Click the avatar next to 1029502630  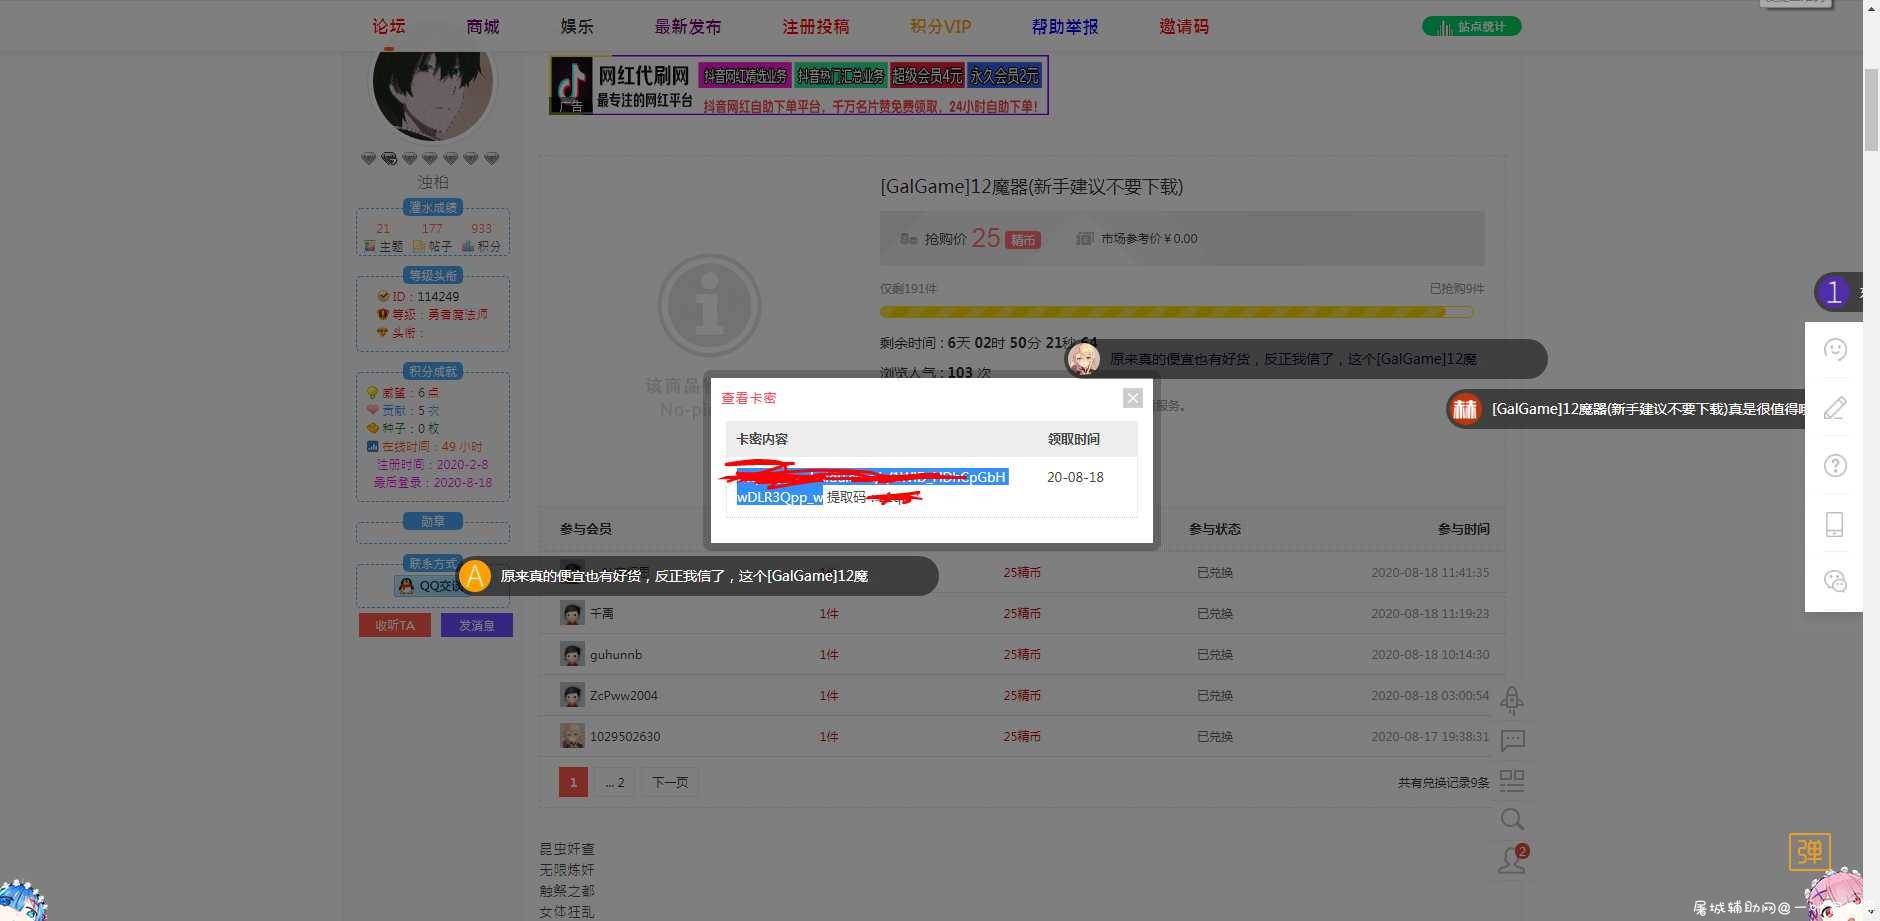(572, 737)
